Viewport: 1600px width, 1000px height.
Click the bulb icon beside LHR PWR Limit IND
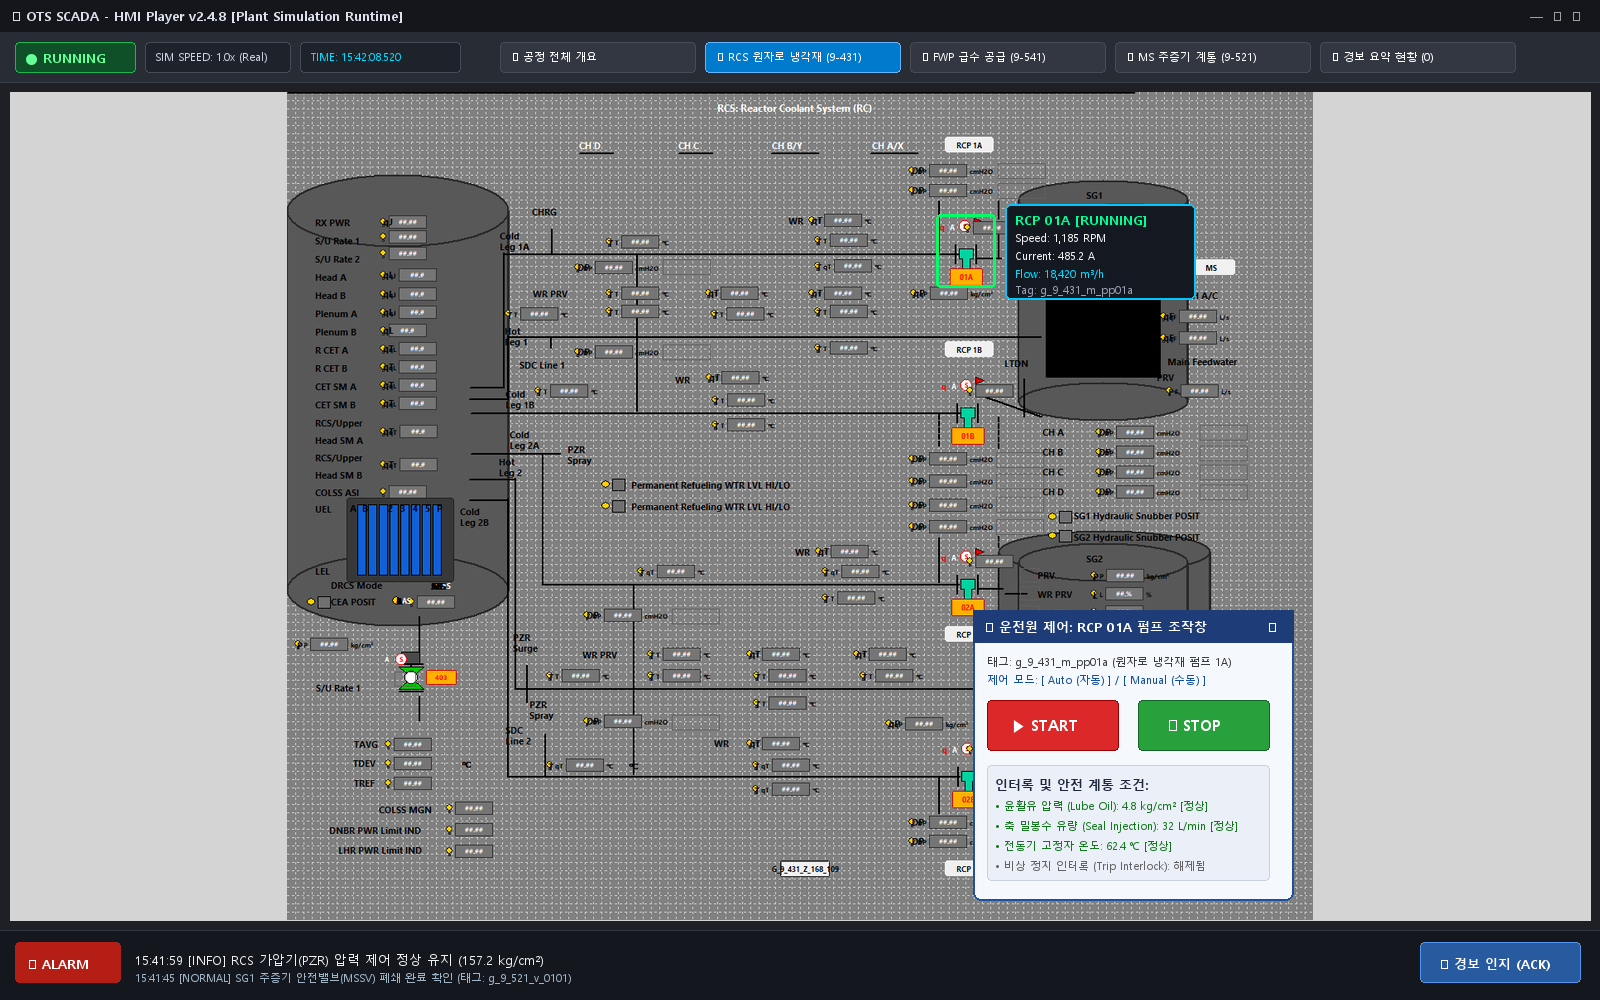[x=450, y=851]
